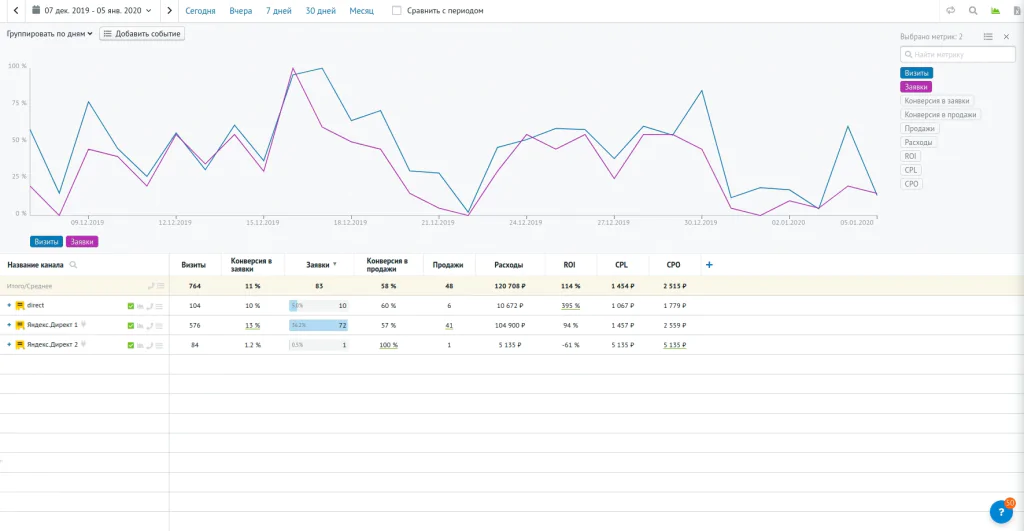Open the metrics list icon beside Выбрано метрик
Image resolution: width=1024 pixels, height=531 pixels.
(x=988, y=37)
